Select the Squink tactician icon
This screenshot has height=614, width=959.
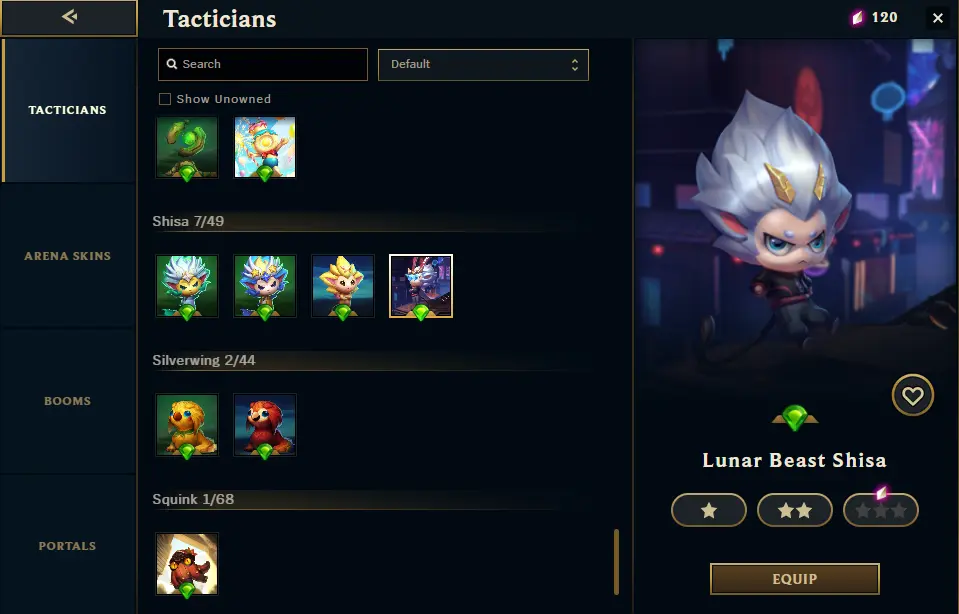point(187,564)
